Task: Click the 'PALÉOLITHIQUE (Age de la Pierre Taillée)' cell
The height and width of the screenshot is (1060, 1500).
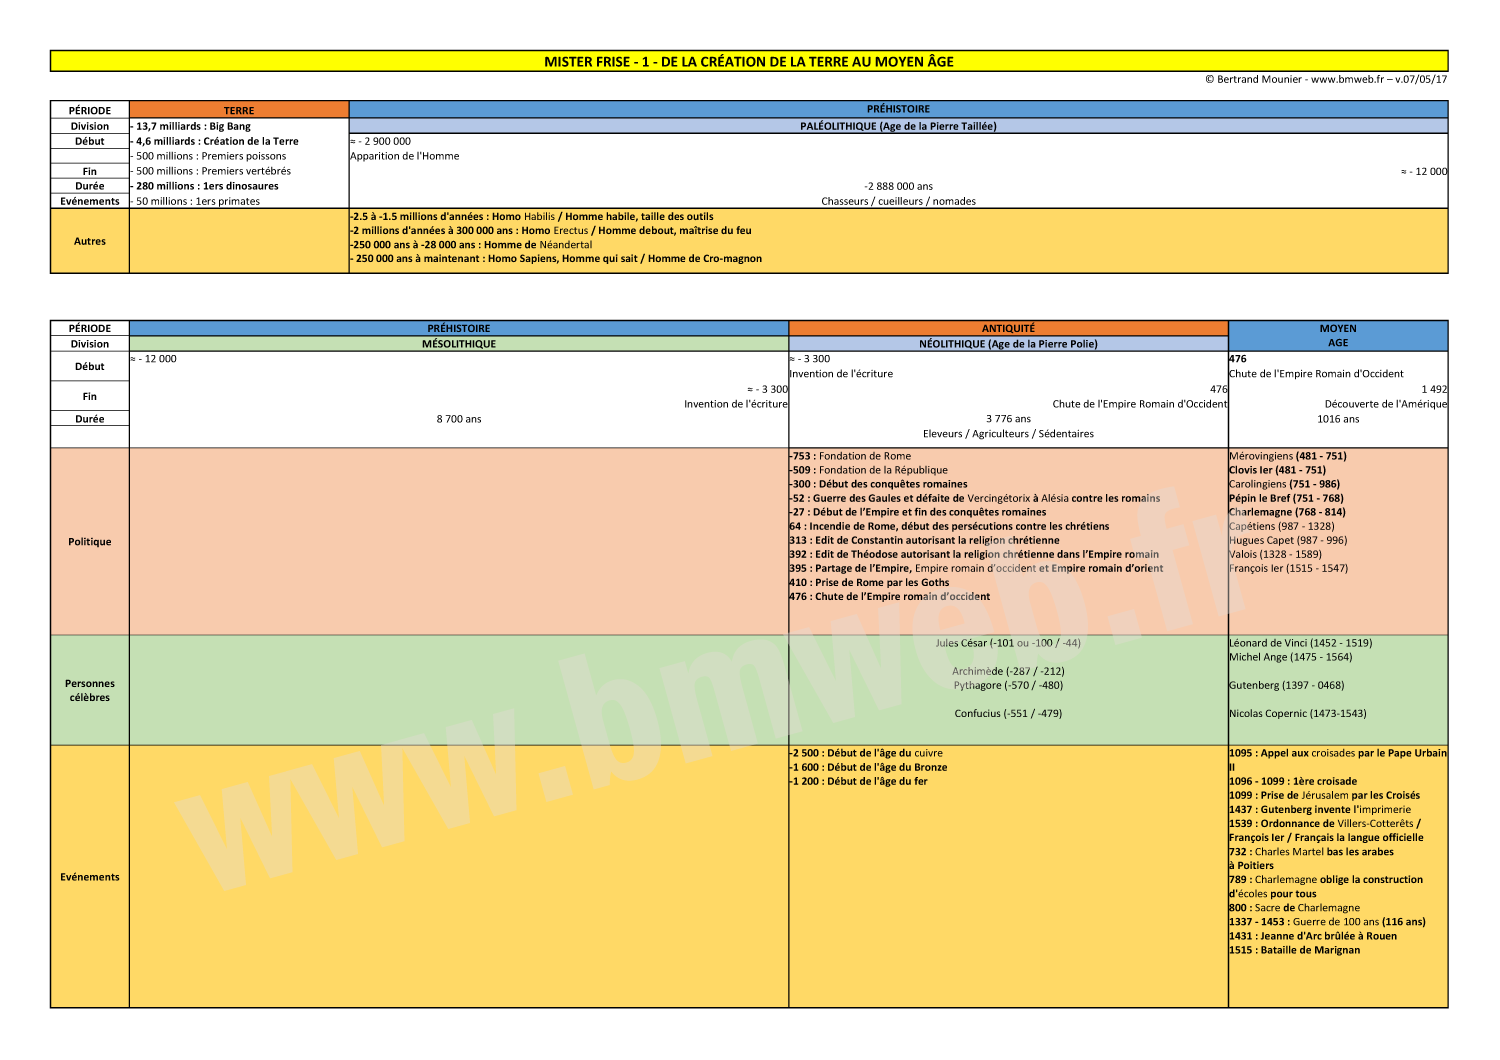Action: click(x=898, y=126)
